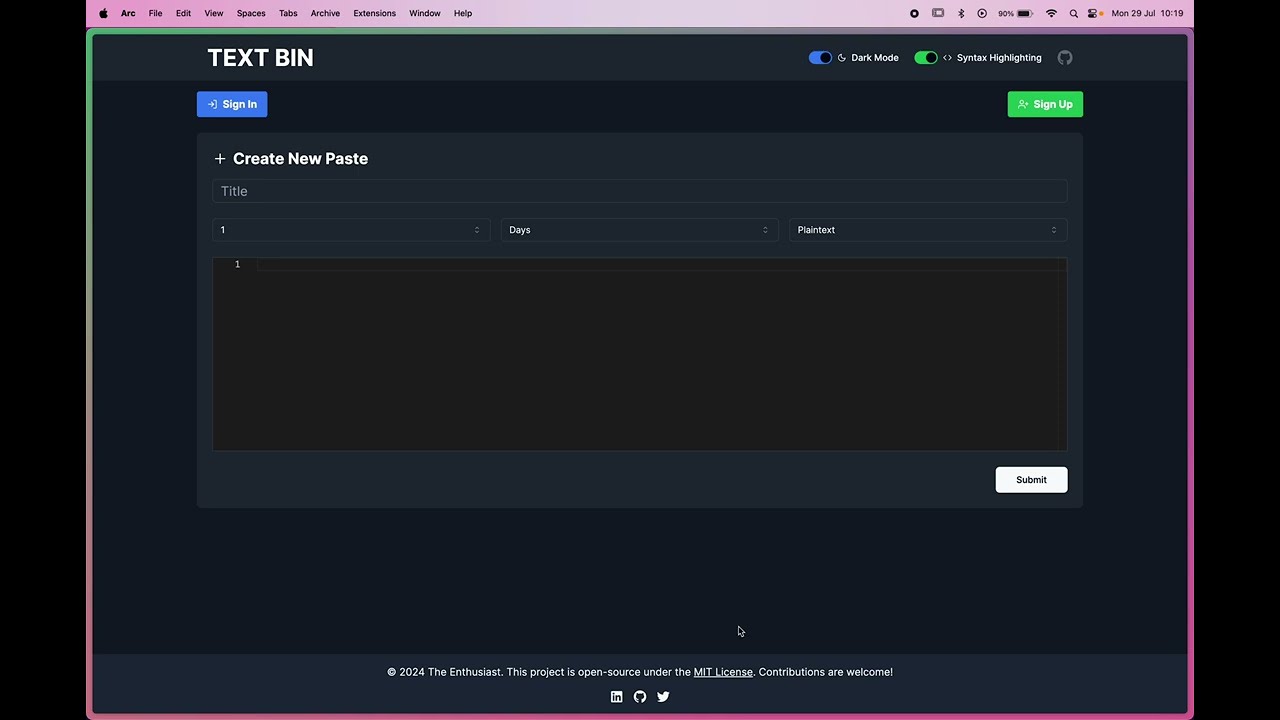Screen dimensions: 1280x720
Task: Open the Extensions menu
Action: pos(375,13)
